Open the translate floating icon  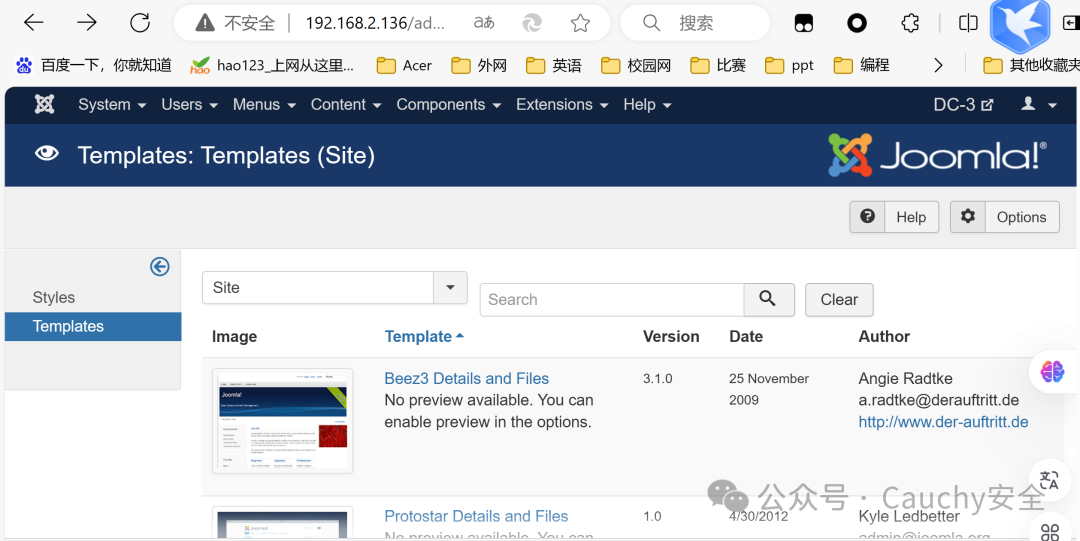point(1050,480)
